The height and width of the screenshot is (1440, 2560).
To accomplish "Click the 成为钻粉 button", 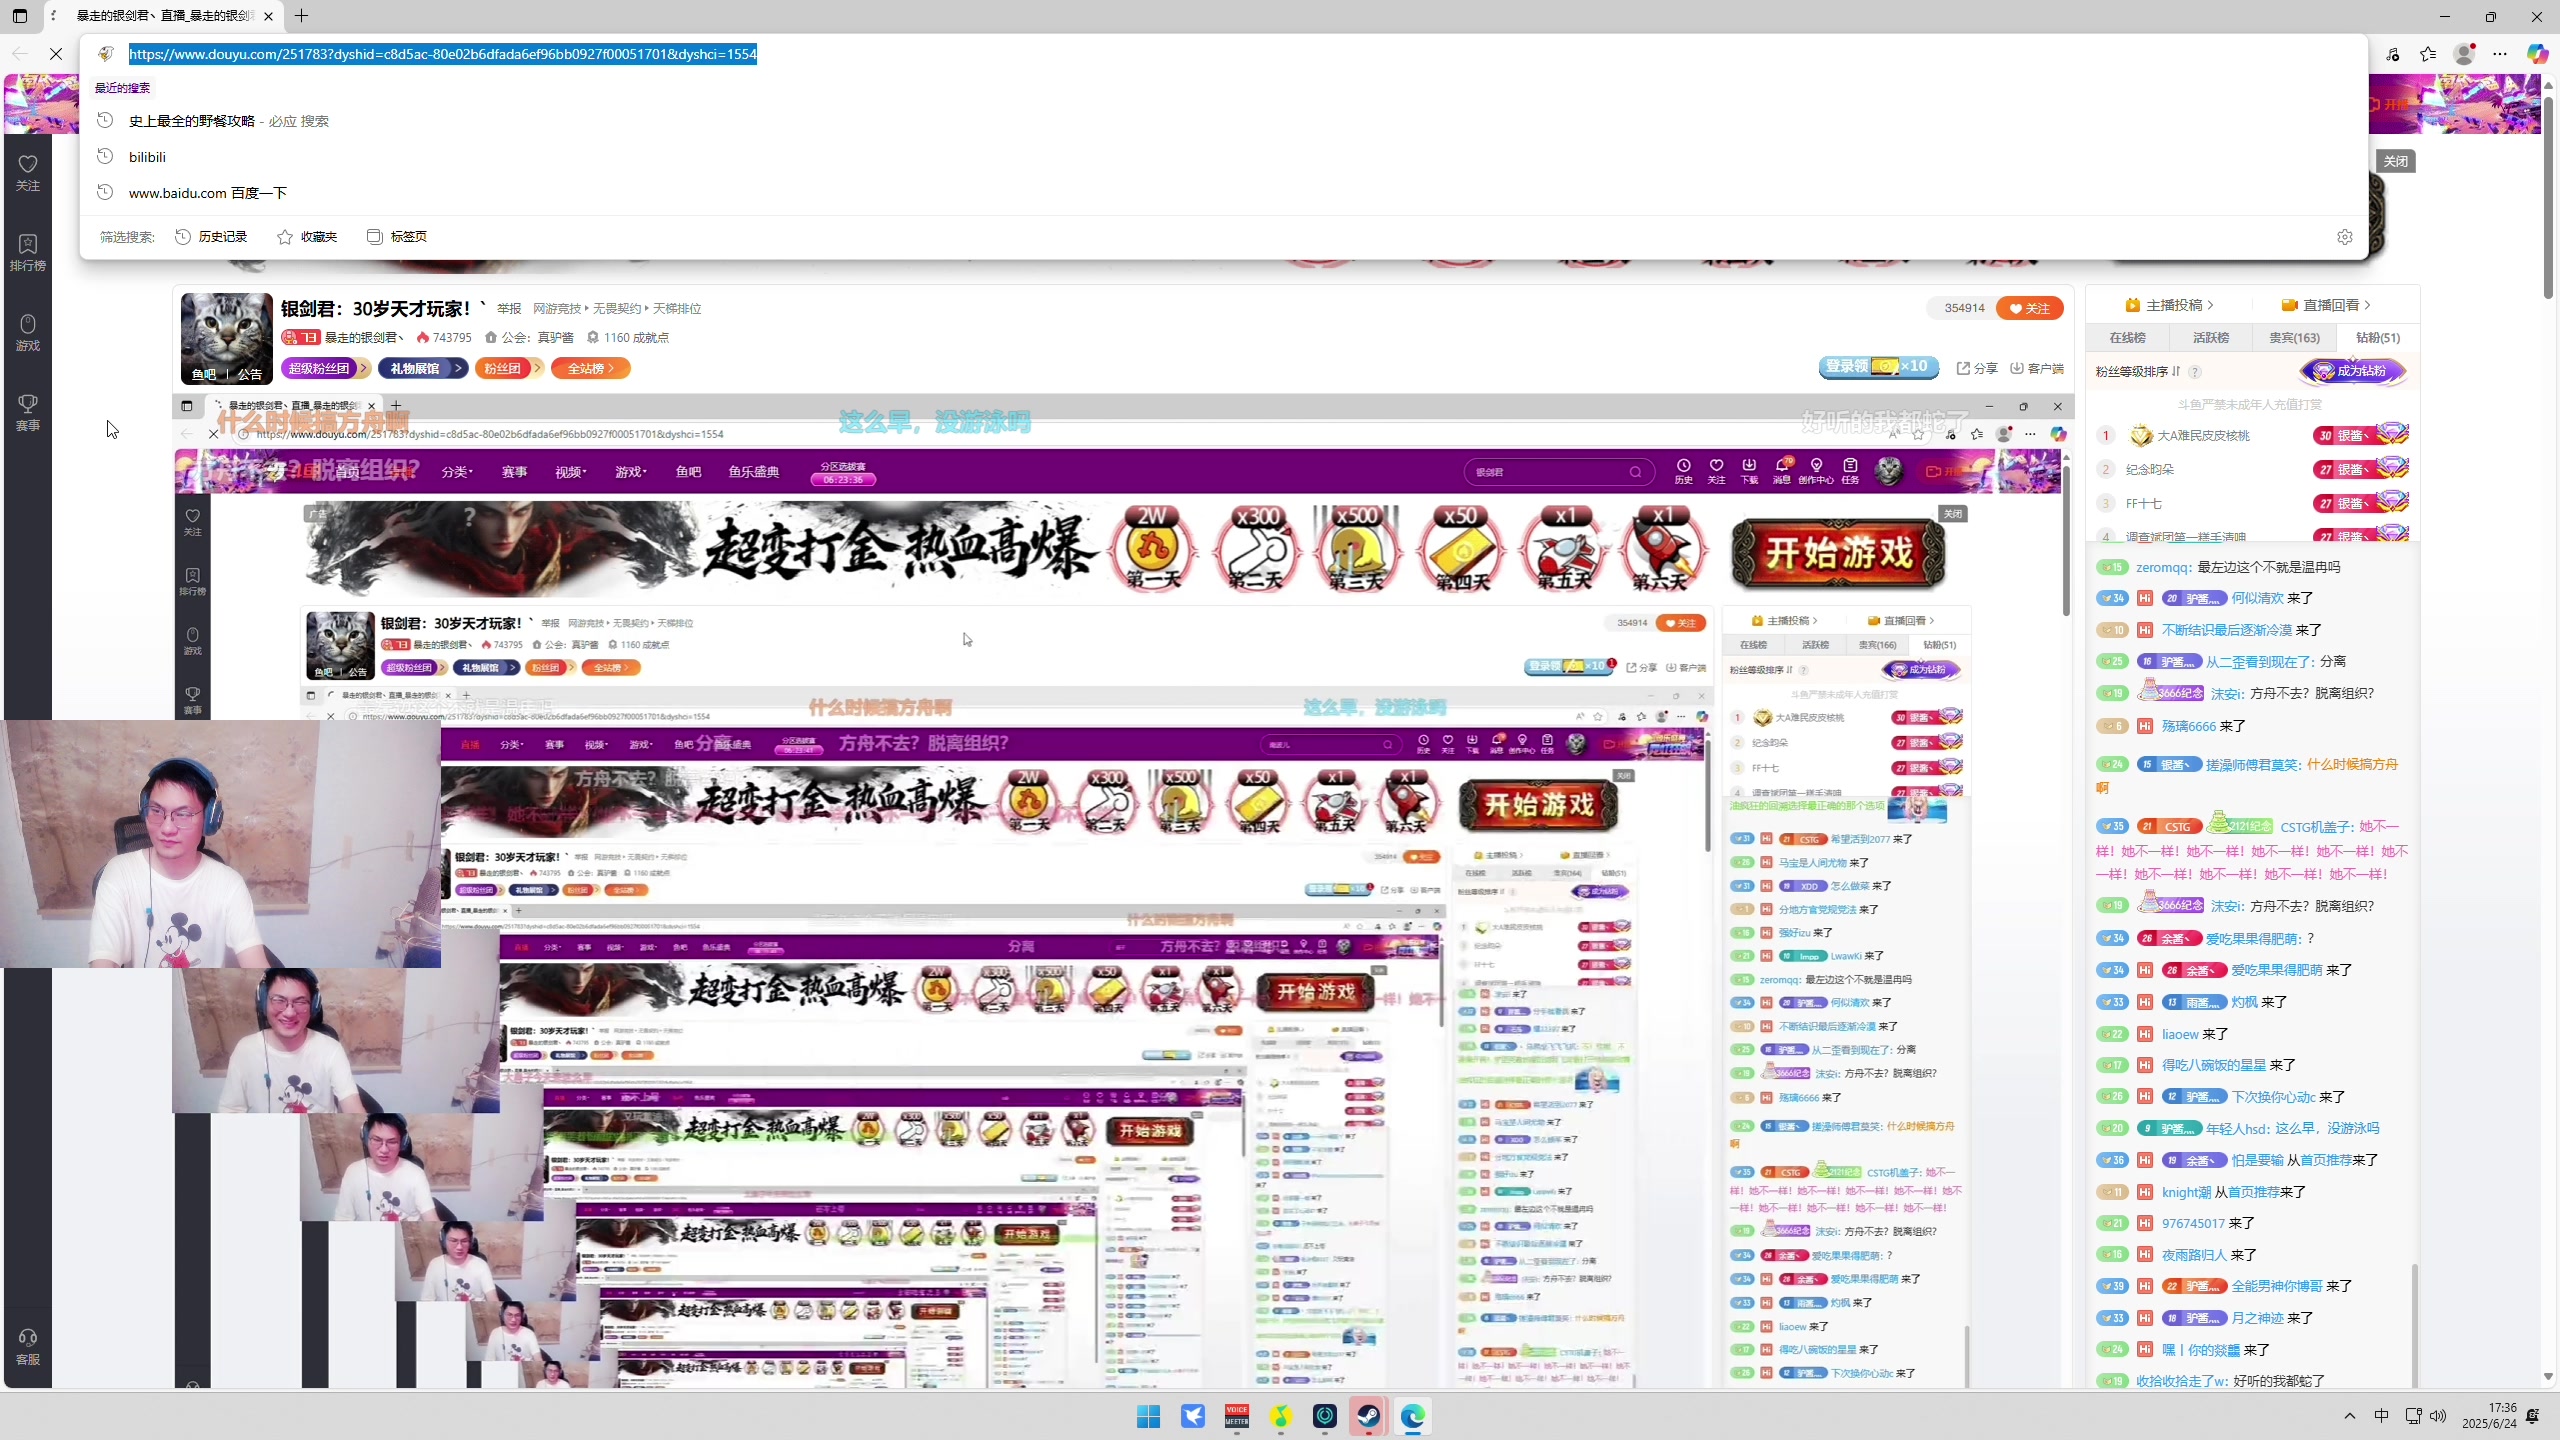I will point(2353,371).
